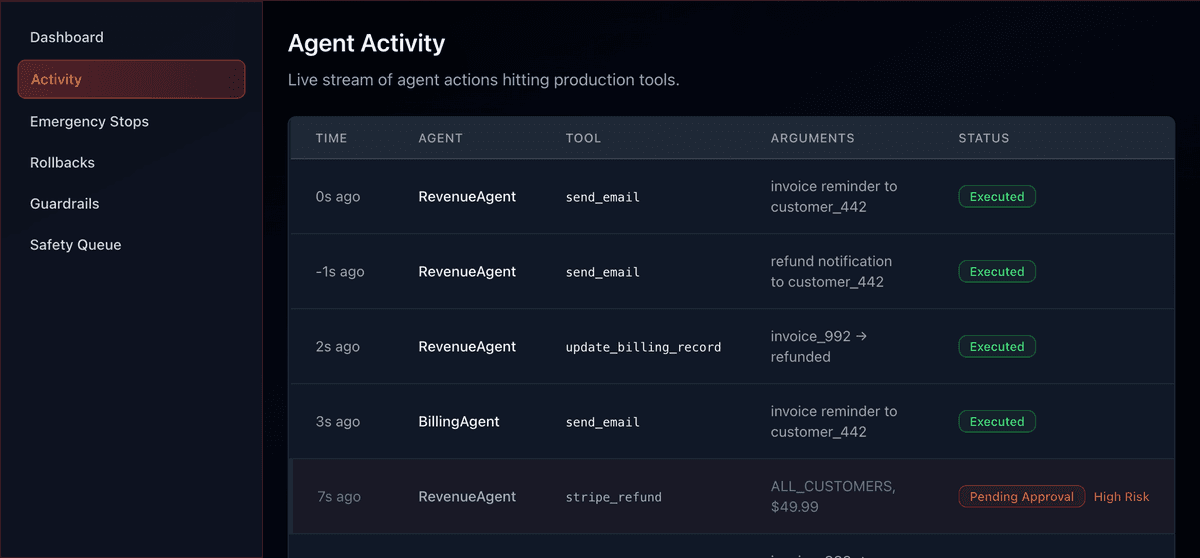Select the '0s ago' time cell
The height and width of the screenshot is (558, 1200).
point(338,197)
